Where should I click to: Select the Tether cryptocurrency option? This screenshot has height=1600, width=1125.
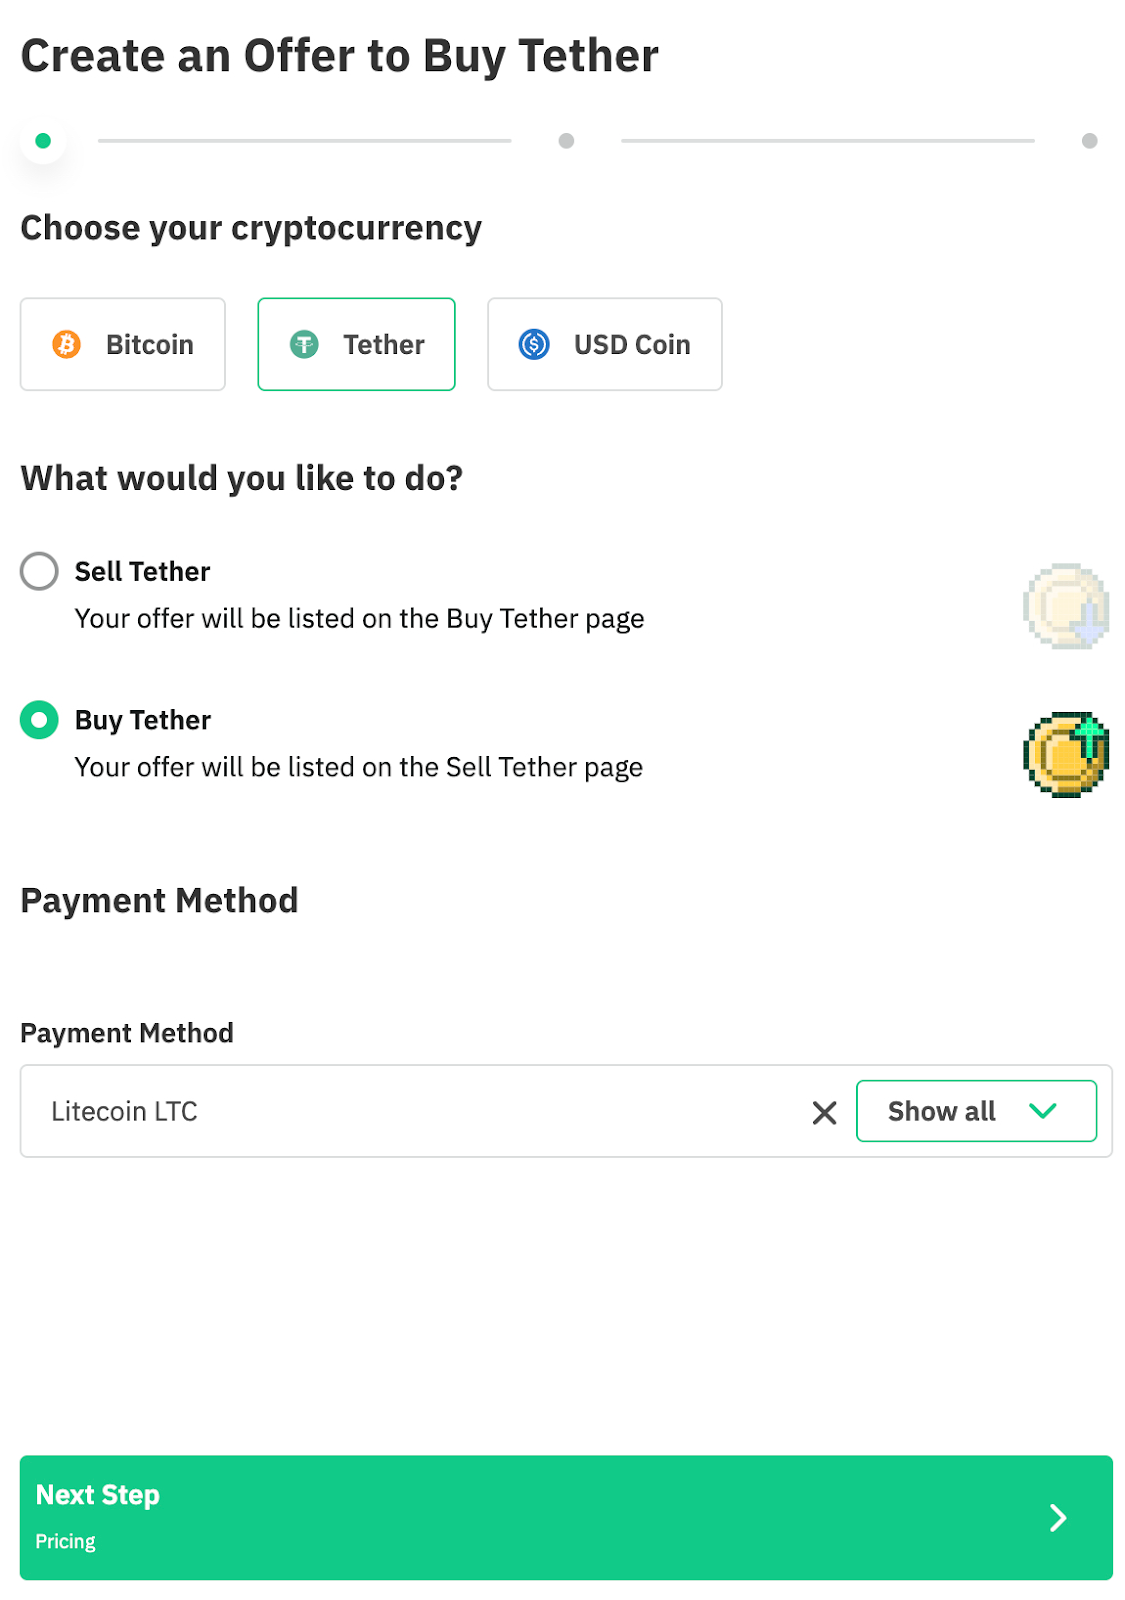pyautogui.click(x=356, y=344)
